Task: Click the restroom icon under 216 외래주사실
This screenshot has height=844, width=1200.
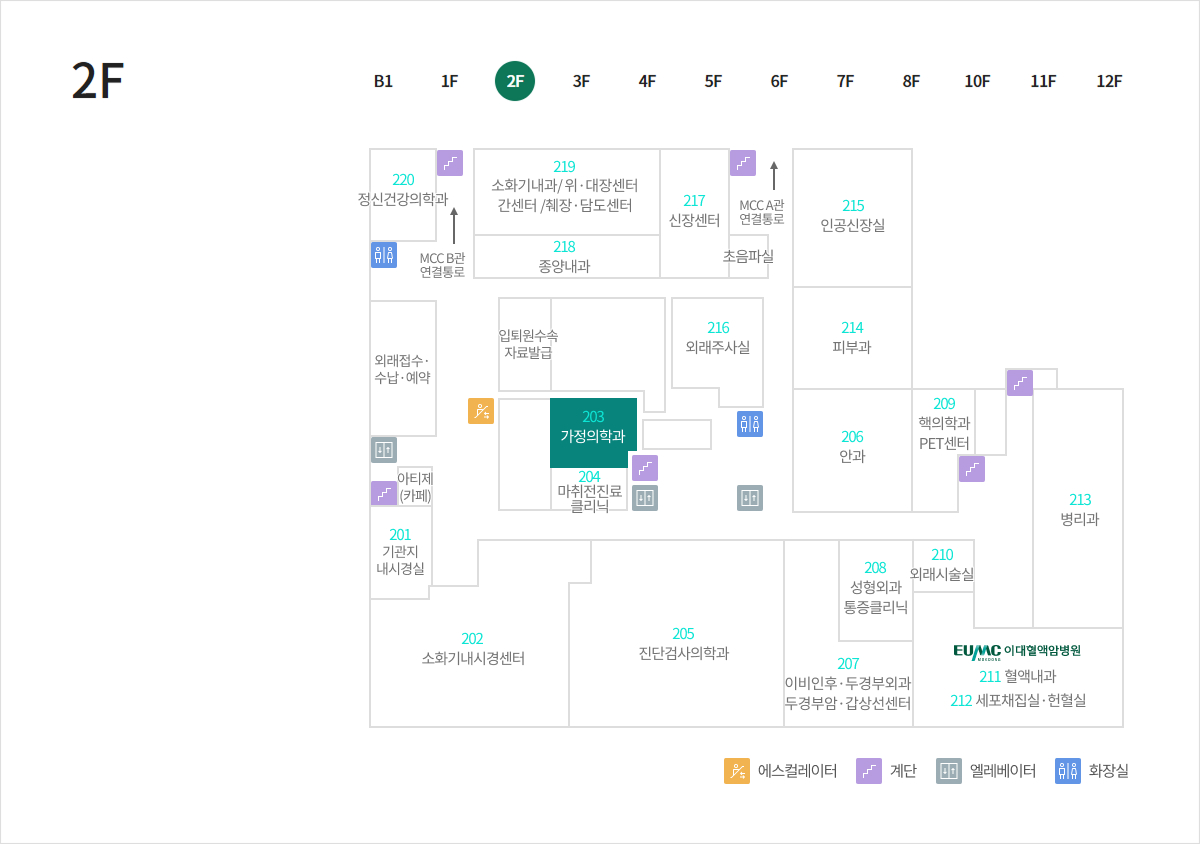Action: pyautogui.click(x=750, y=424)
